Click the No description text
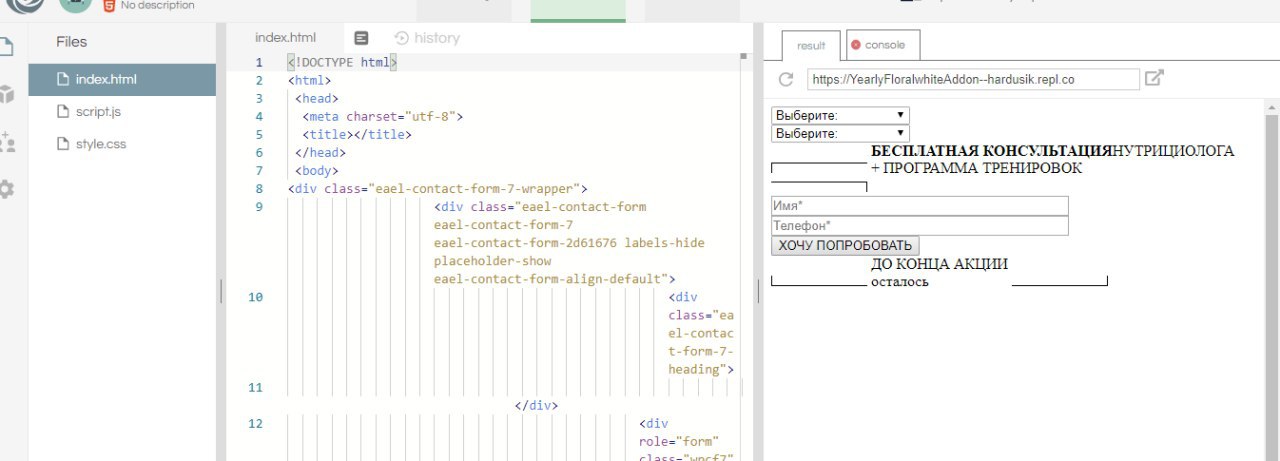The height and width of the screenshot is (461, 1280). point(158,6)
